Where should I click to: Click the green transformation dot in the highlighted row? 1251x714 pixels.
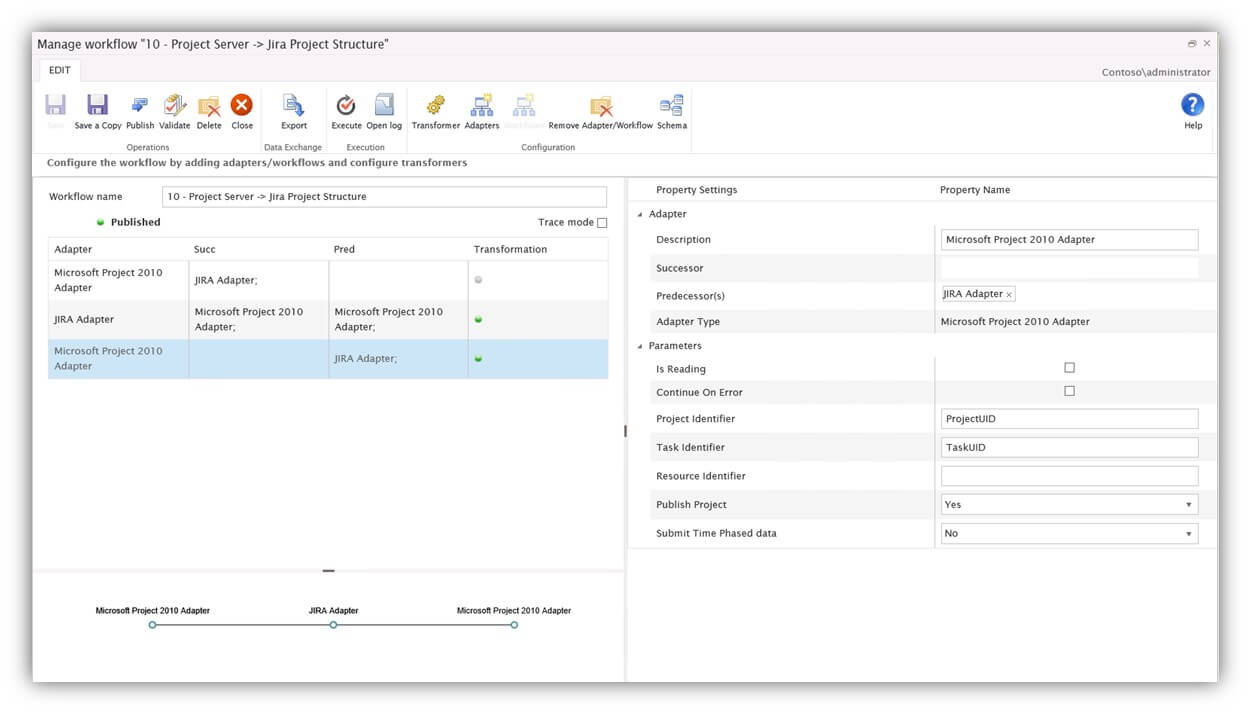pos(478,358)
